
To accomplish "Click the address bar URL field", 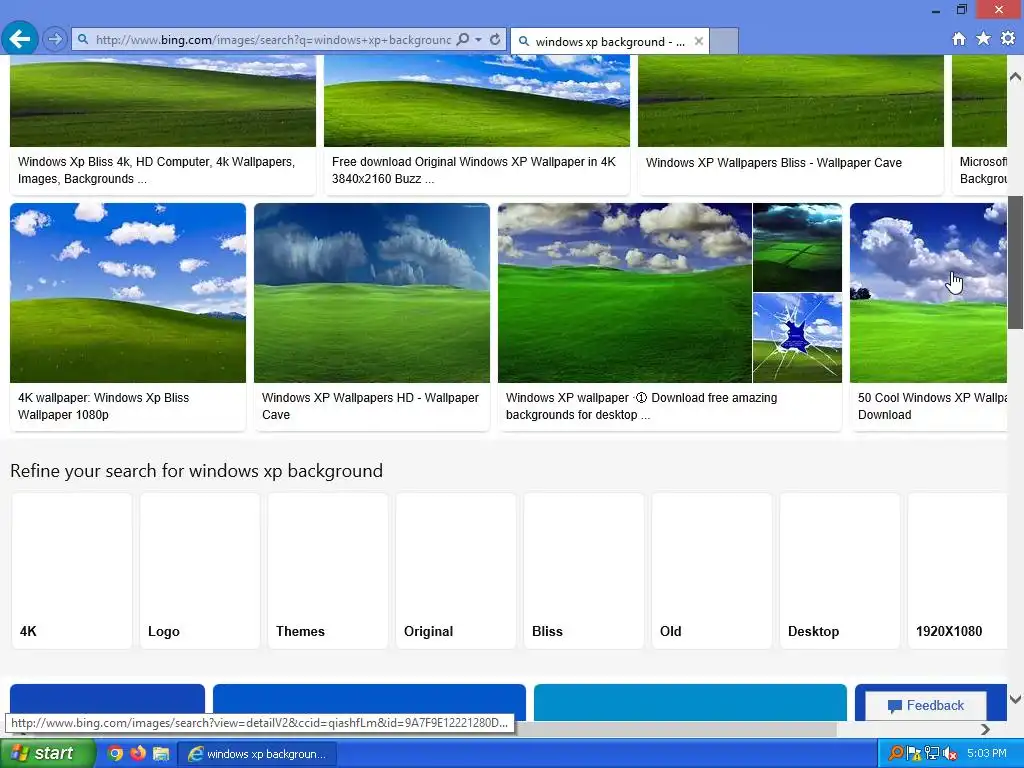I will (273, 40).
